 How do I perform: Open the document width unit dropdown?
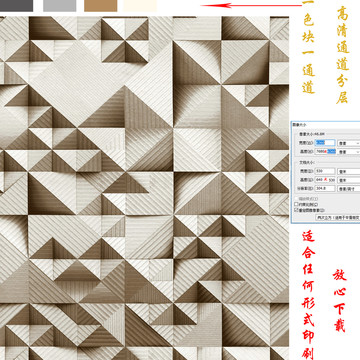349,171
